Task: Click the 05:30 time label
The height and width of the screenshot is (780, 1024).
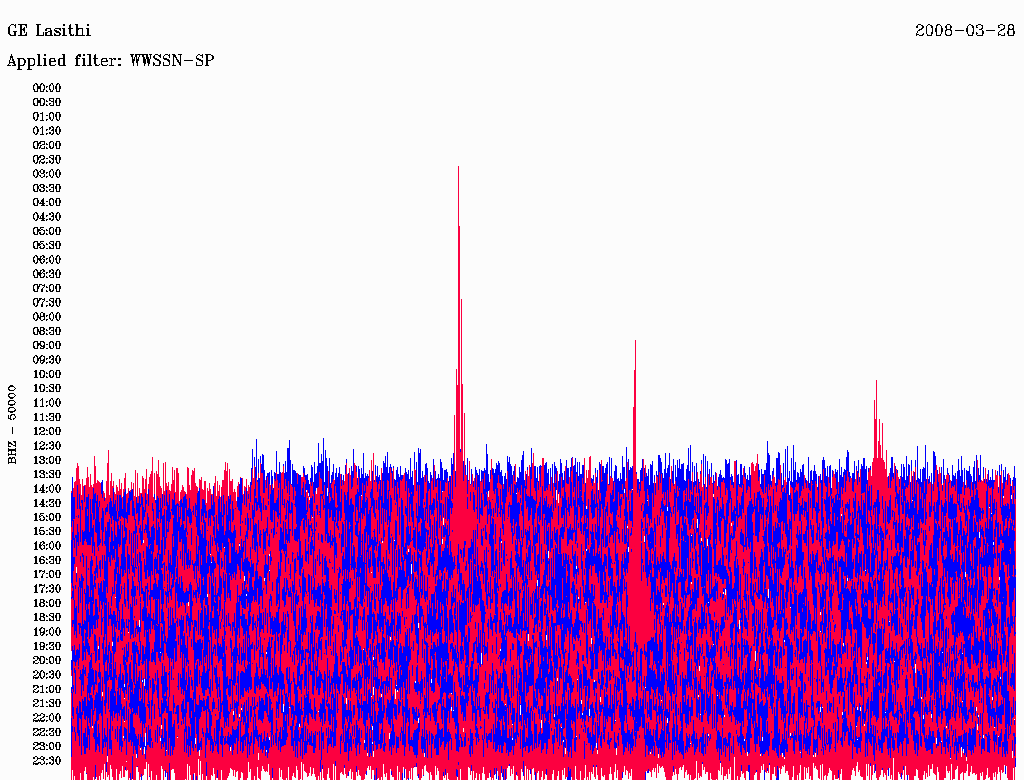Action: pos(47,246)
